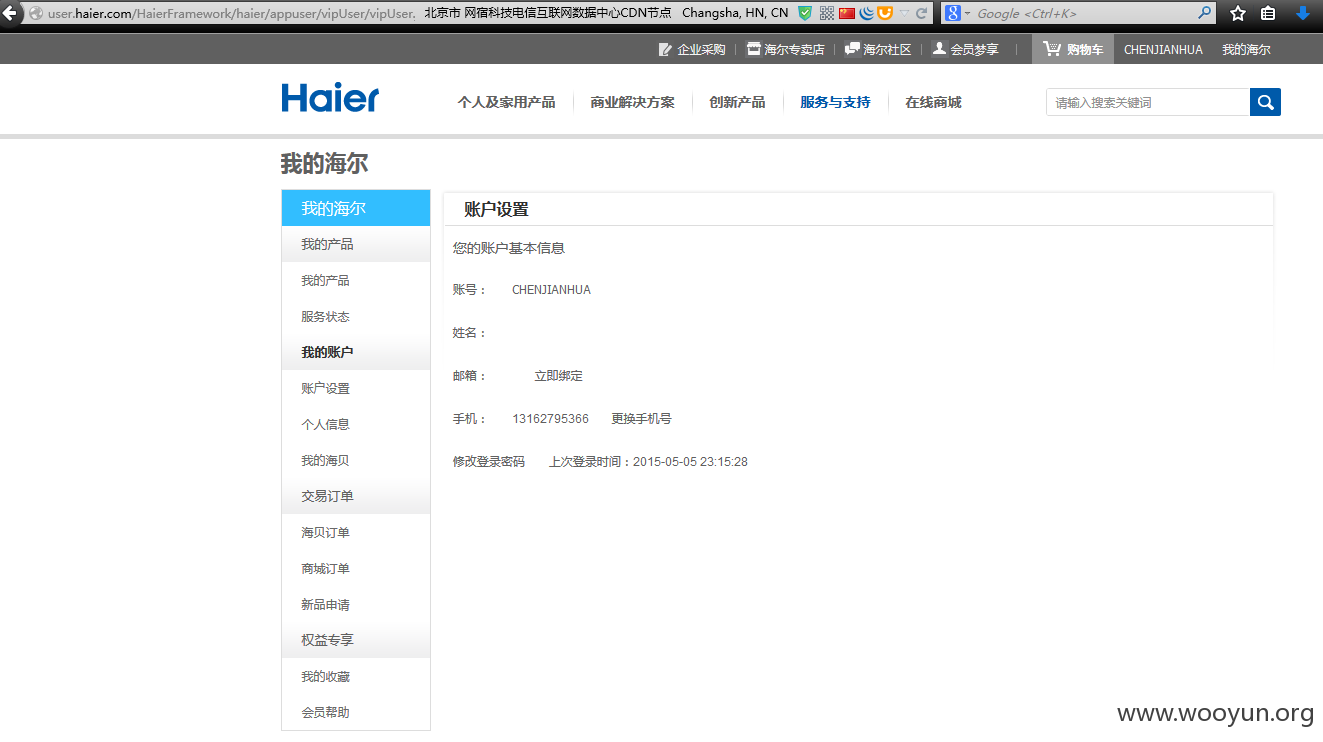Open 账户设置 in the sidebar
Viewport: 1323px width, 742px height.
tap(325, 388)
